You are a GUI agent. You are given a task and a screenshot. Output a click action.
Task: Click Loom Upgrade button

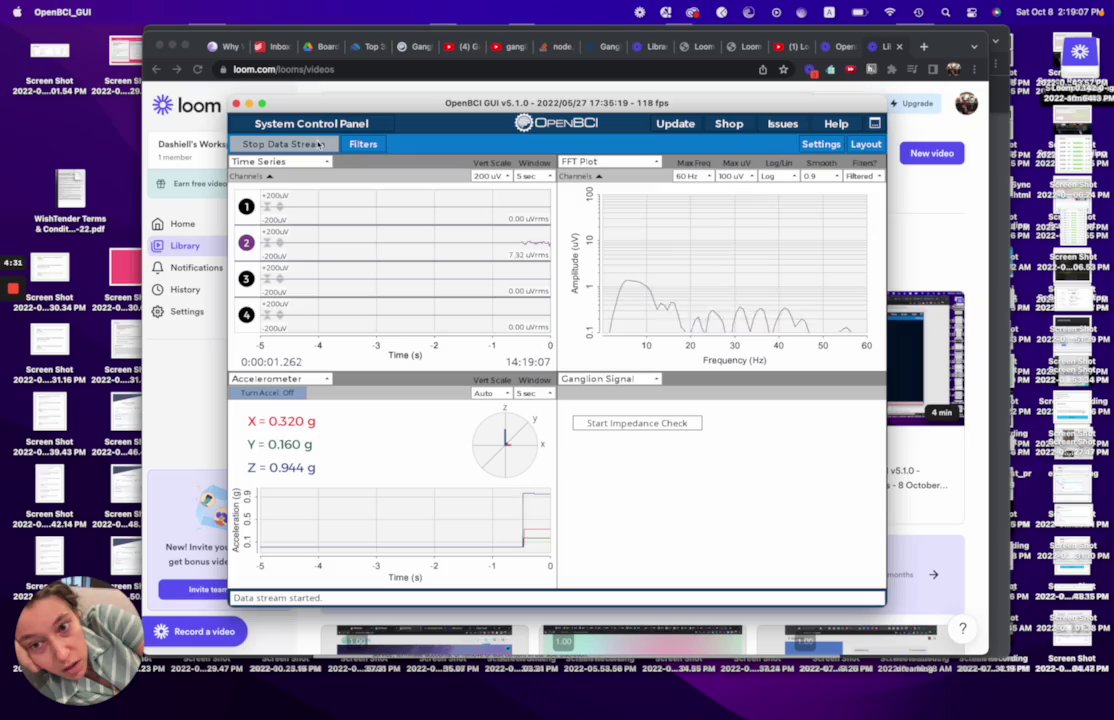tap(912, 104)
